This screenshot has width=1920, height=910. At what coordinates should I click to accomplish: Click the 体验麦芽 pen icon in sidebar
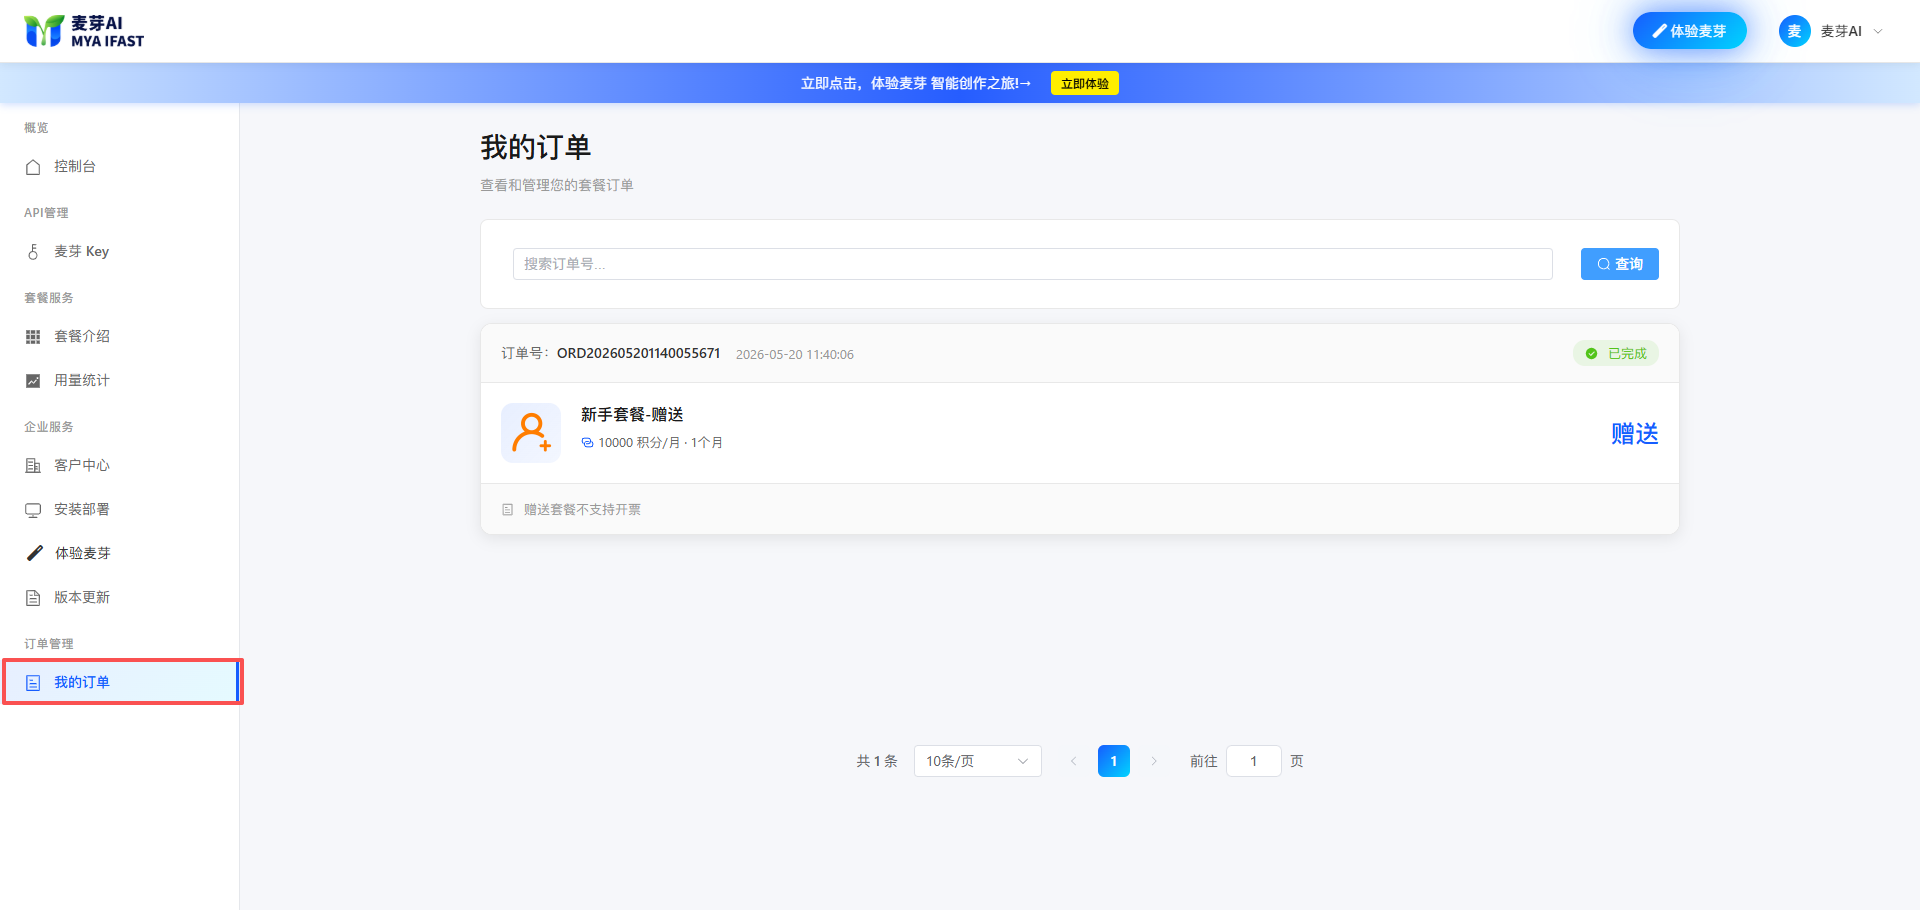tap(34, 553)
